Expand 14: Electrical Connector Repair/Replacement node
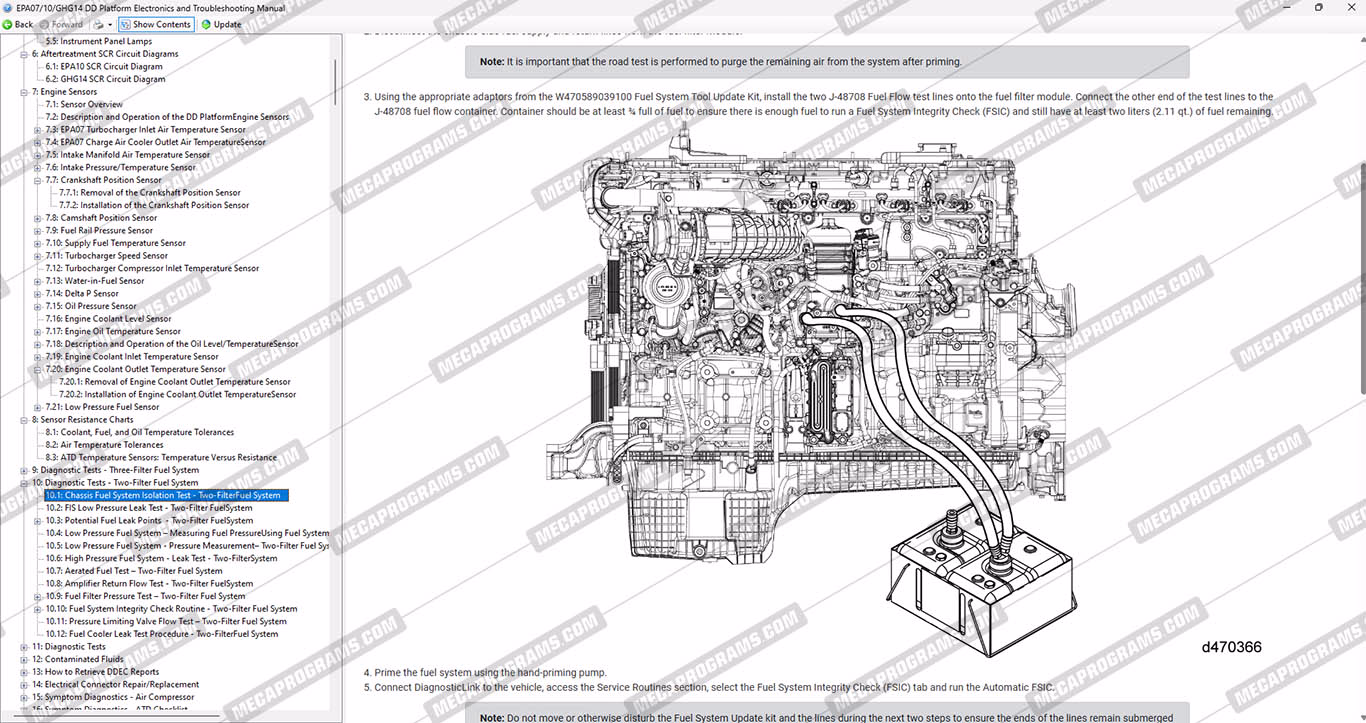The height and width of the screenshot is (723, 1366). click(24, 685)
